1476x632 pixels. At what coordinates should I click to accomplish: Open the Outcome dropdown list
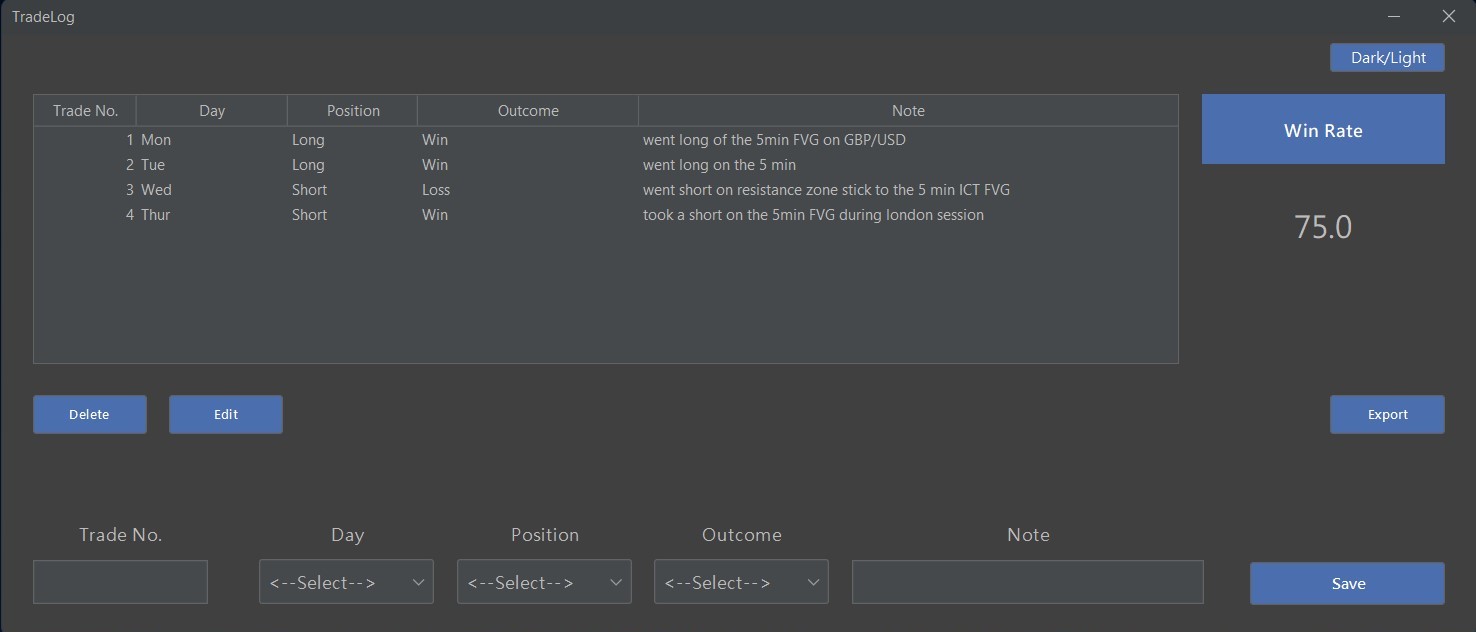coord(741,582)
